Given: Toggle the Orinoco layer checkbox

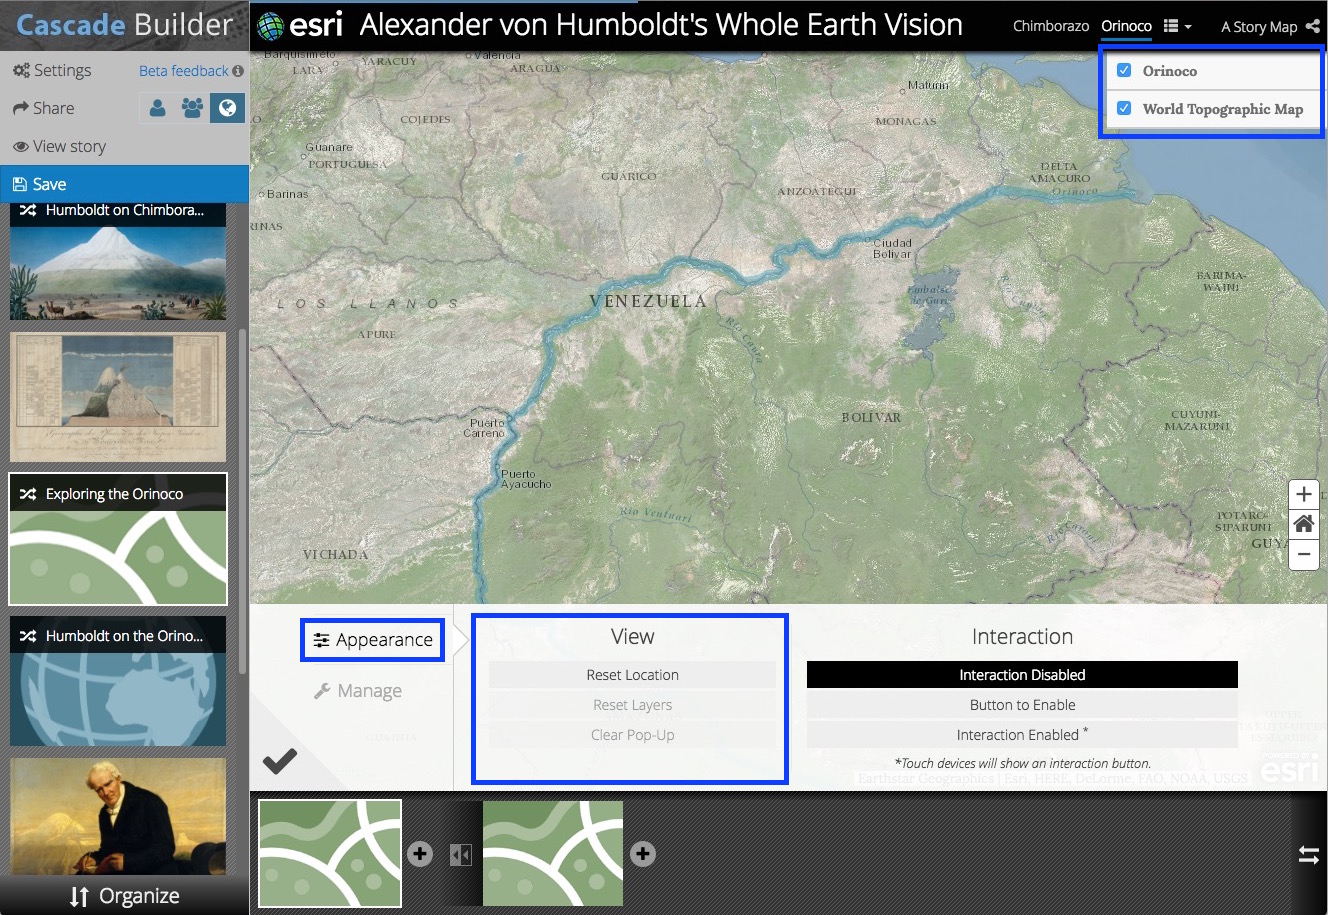Looking at the screenshot, I should [1124, 70].
